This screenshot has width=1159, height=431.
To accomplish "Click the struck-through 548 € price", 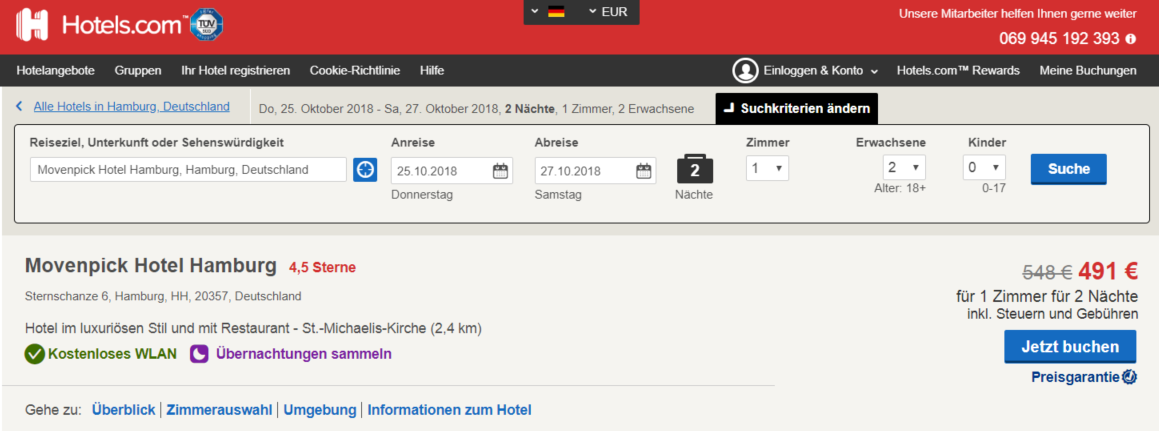I will (x=1047, y=272).
